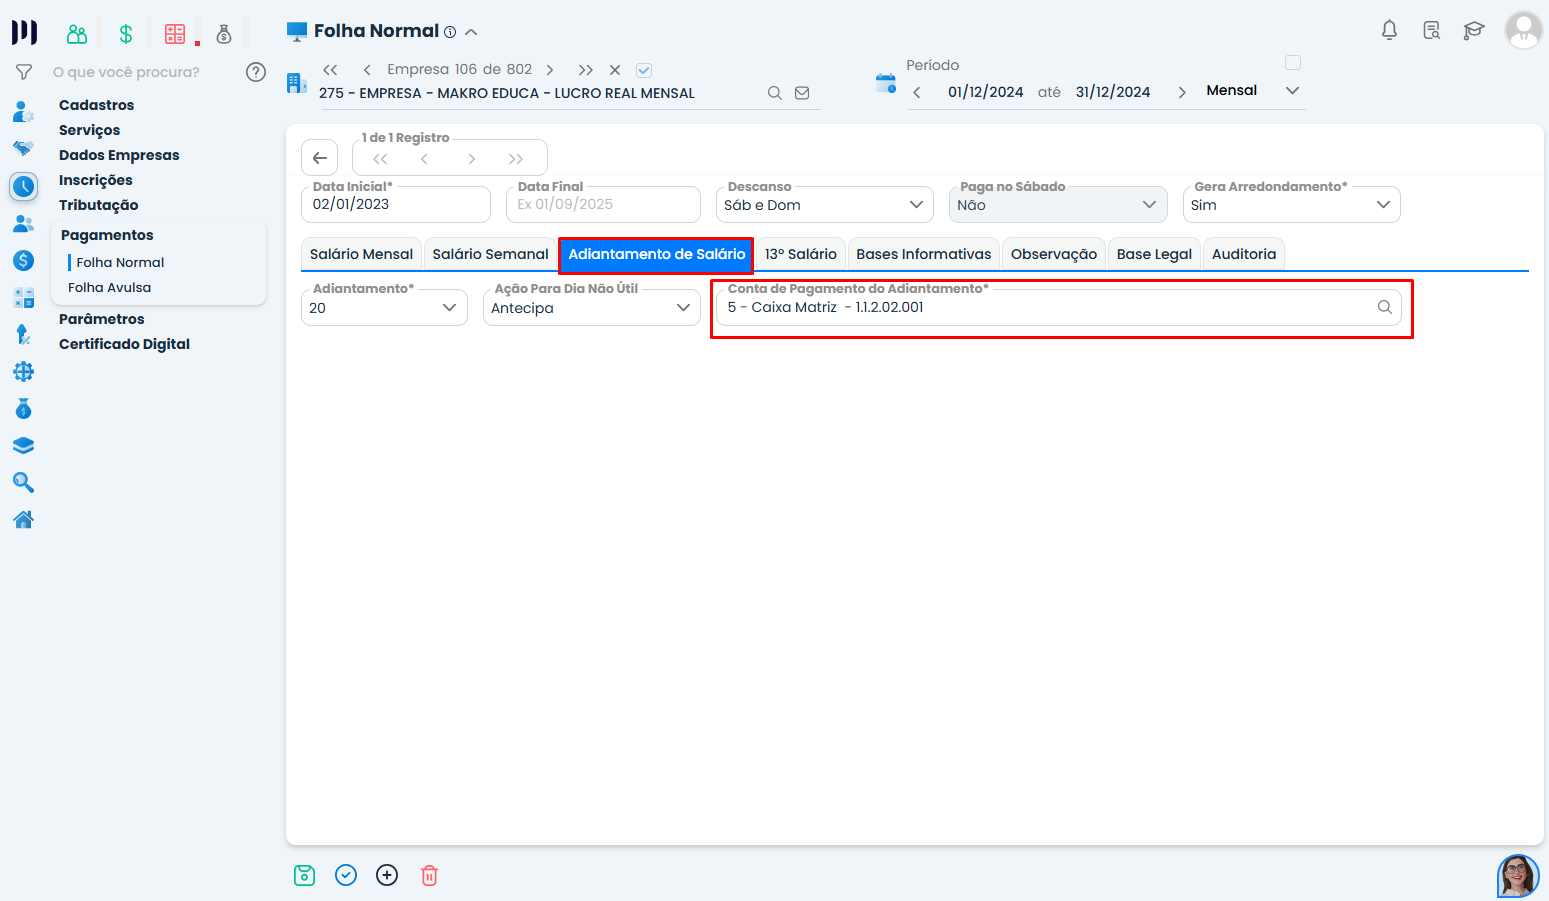Click the graduation cap icon
1549x901 pixels.
pyautogui.click(x=1473, y=30)
